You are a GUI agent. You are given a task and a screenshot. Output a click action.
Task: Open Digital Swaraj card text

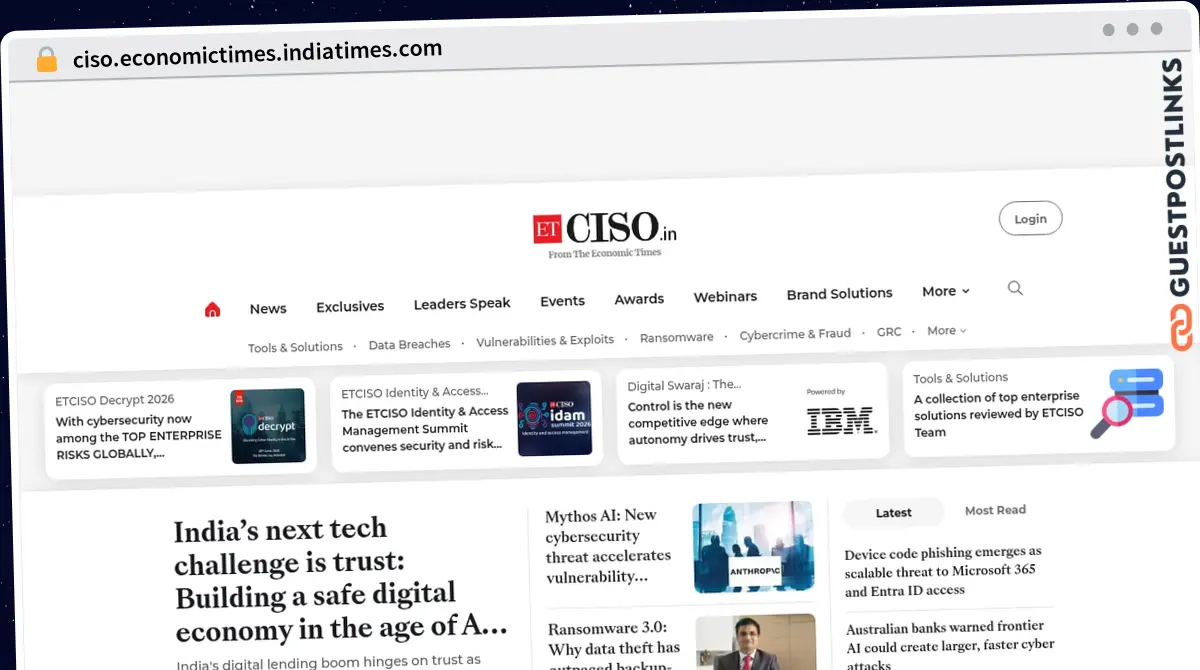(698, 412)
